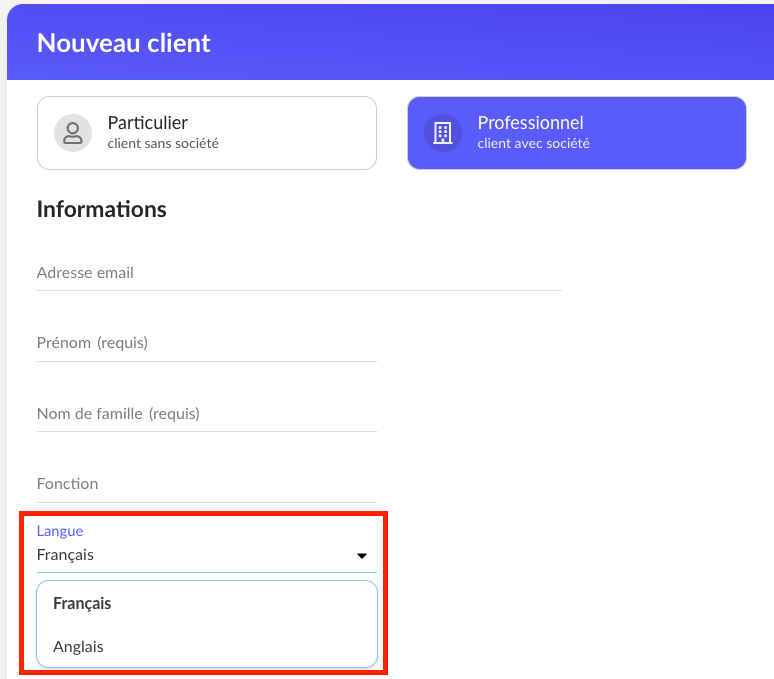This screenshot has height=679, width=774.
Task: Choose Anglais from the language list
Action: point(78,647)
